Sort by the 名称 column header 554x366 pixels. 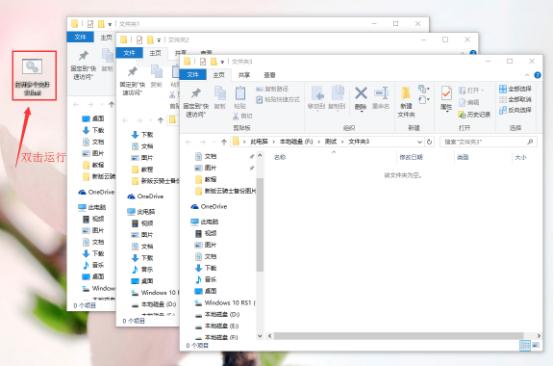click(280, 157)
